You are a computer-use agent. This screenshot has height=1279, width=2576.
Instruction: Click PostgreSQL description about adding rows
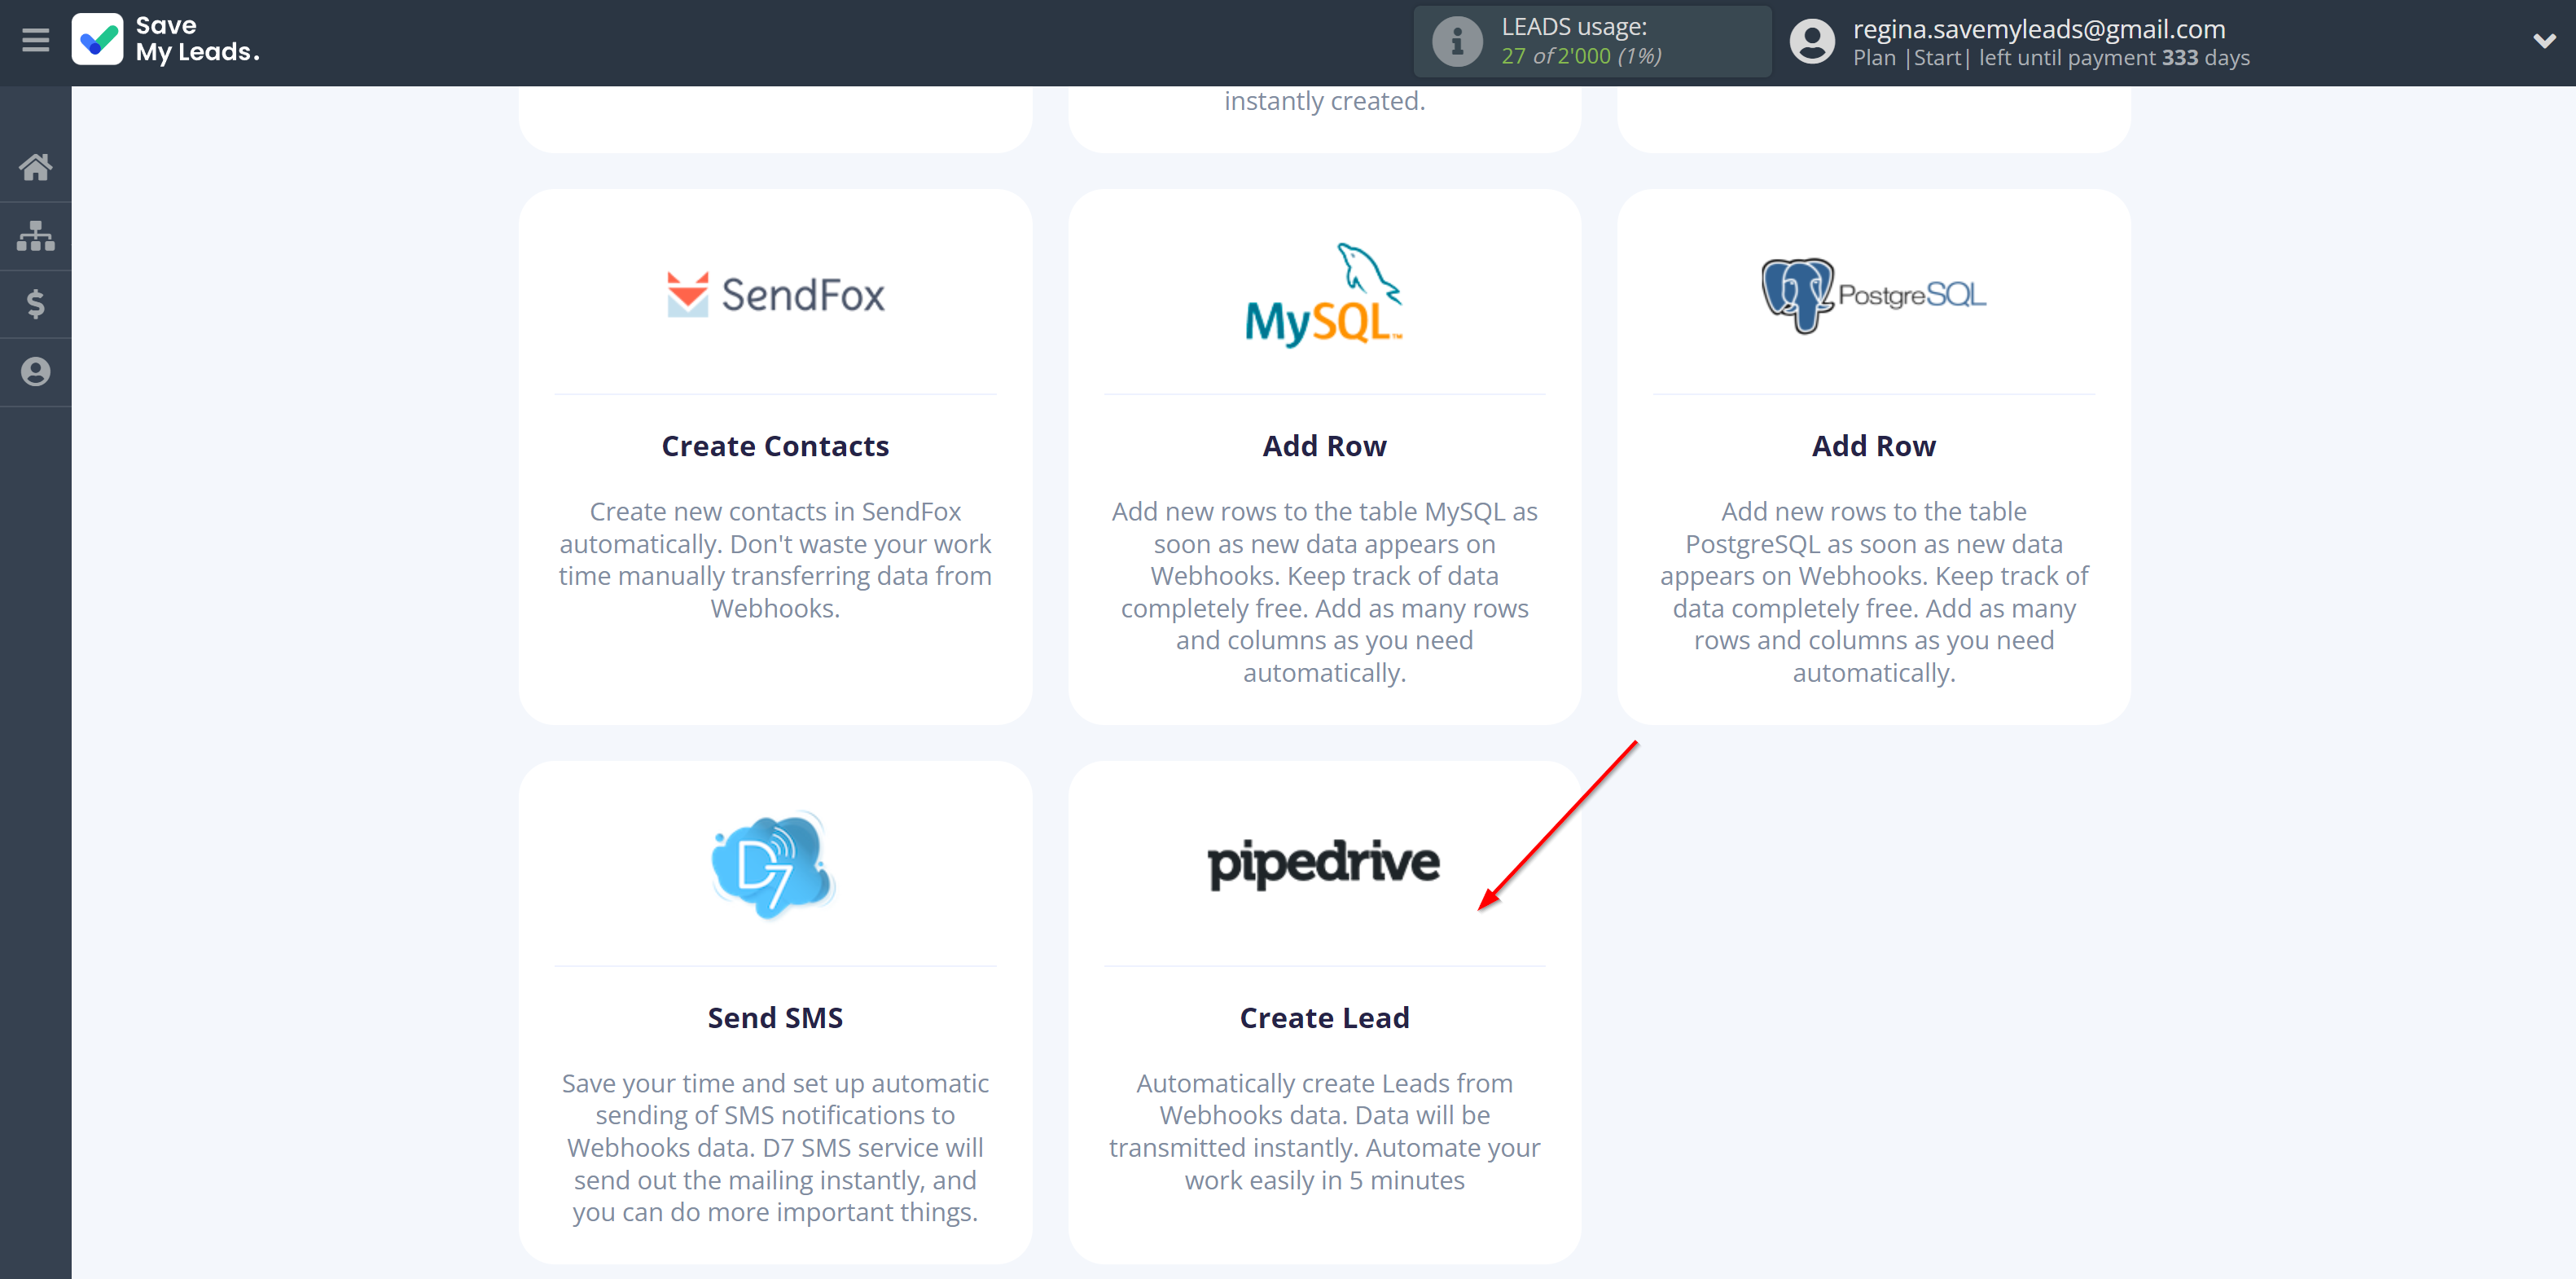[1873, 592]
